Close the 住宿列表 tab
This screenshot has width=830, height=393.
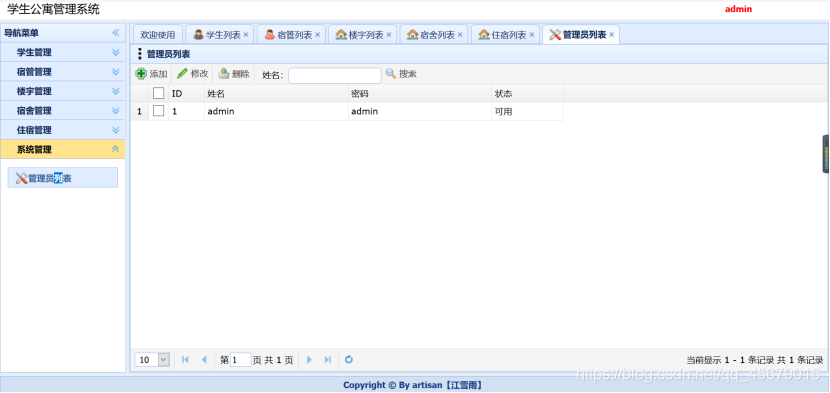(x=531, y=34)
